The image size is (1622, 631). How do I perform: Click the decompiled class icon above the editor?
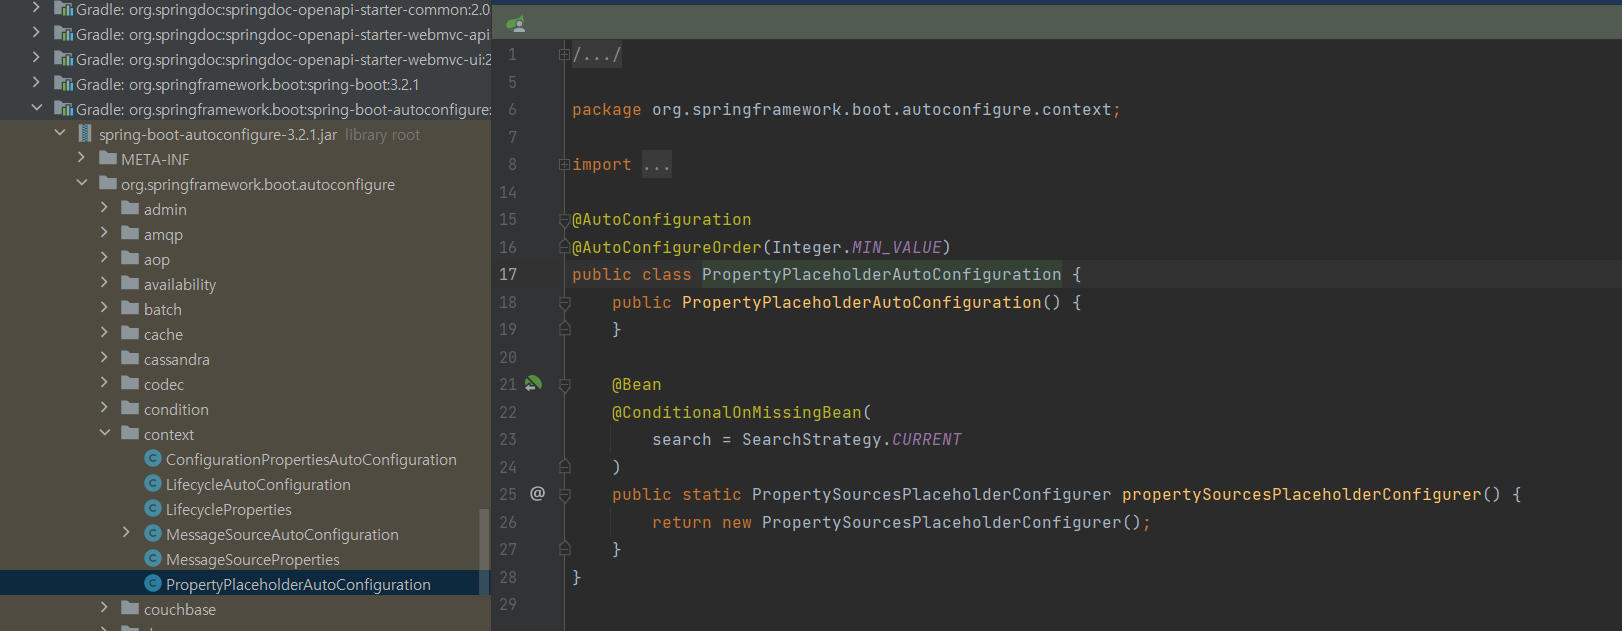515,24
